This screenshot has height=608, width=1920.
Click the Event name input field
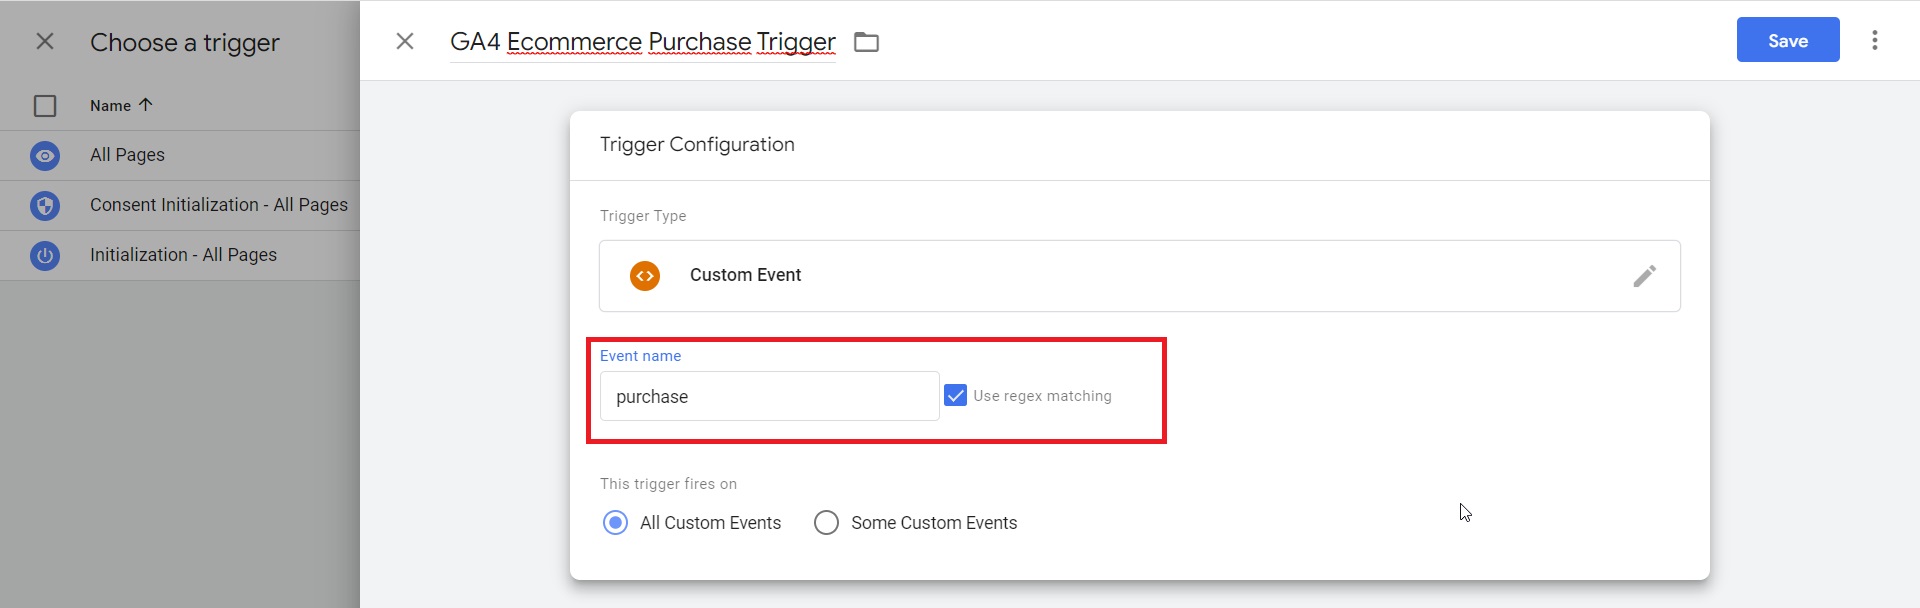pyautogui.click(x=769, y=396)
